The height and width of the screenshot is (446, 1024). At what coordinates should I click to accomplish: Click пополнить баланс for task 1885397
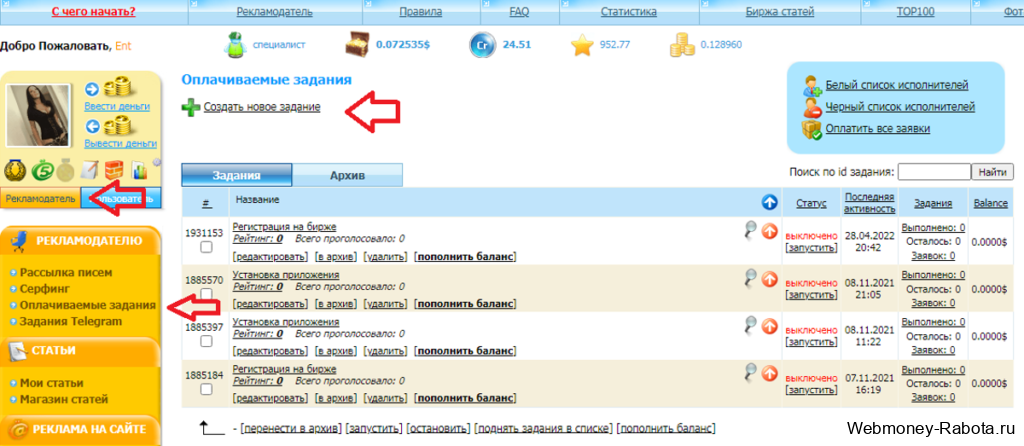click(x=465, y=351)
